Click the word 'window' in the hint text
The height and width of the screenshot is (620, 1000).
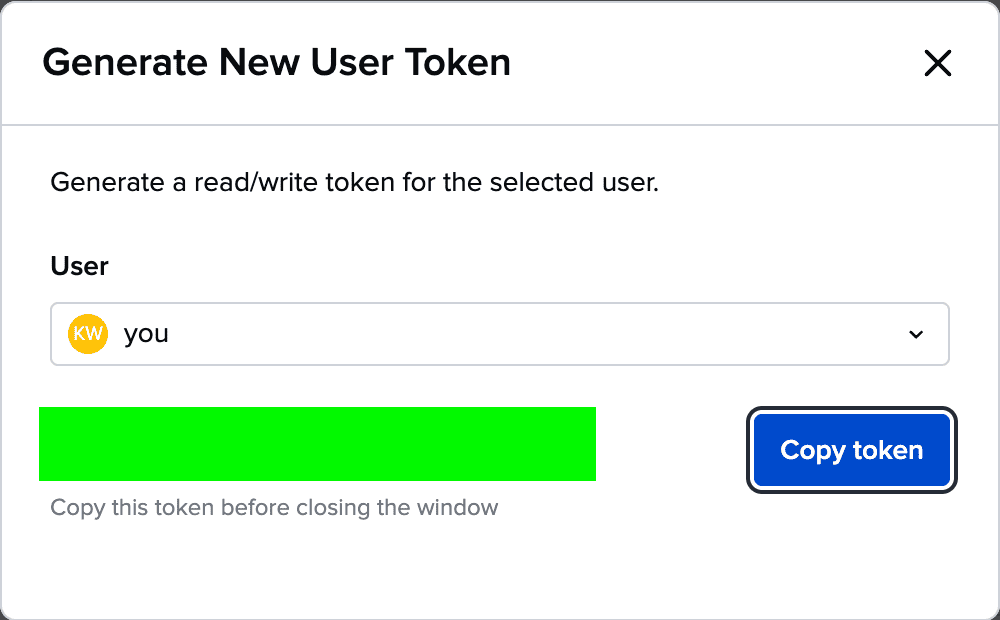tap(457, 508)
